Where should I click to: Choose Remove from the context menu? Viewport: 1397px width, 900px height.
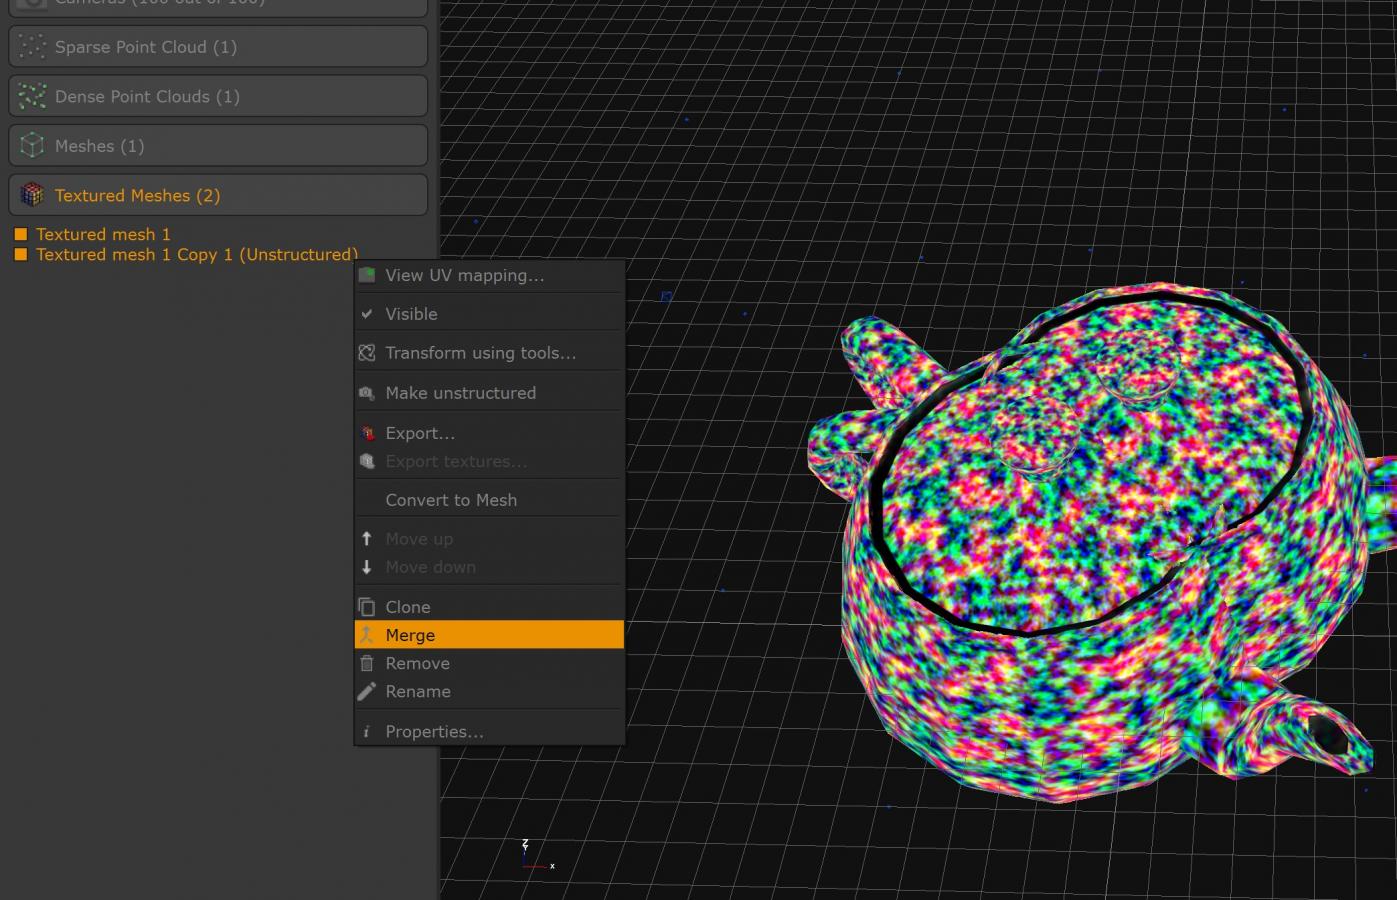(x=489, y=663)
